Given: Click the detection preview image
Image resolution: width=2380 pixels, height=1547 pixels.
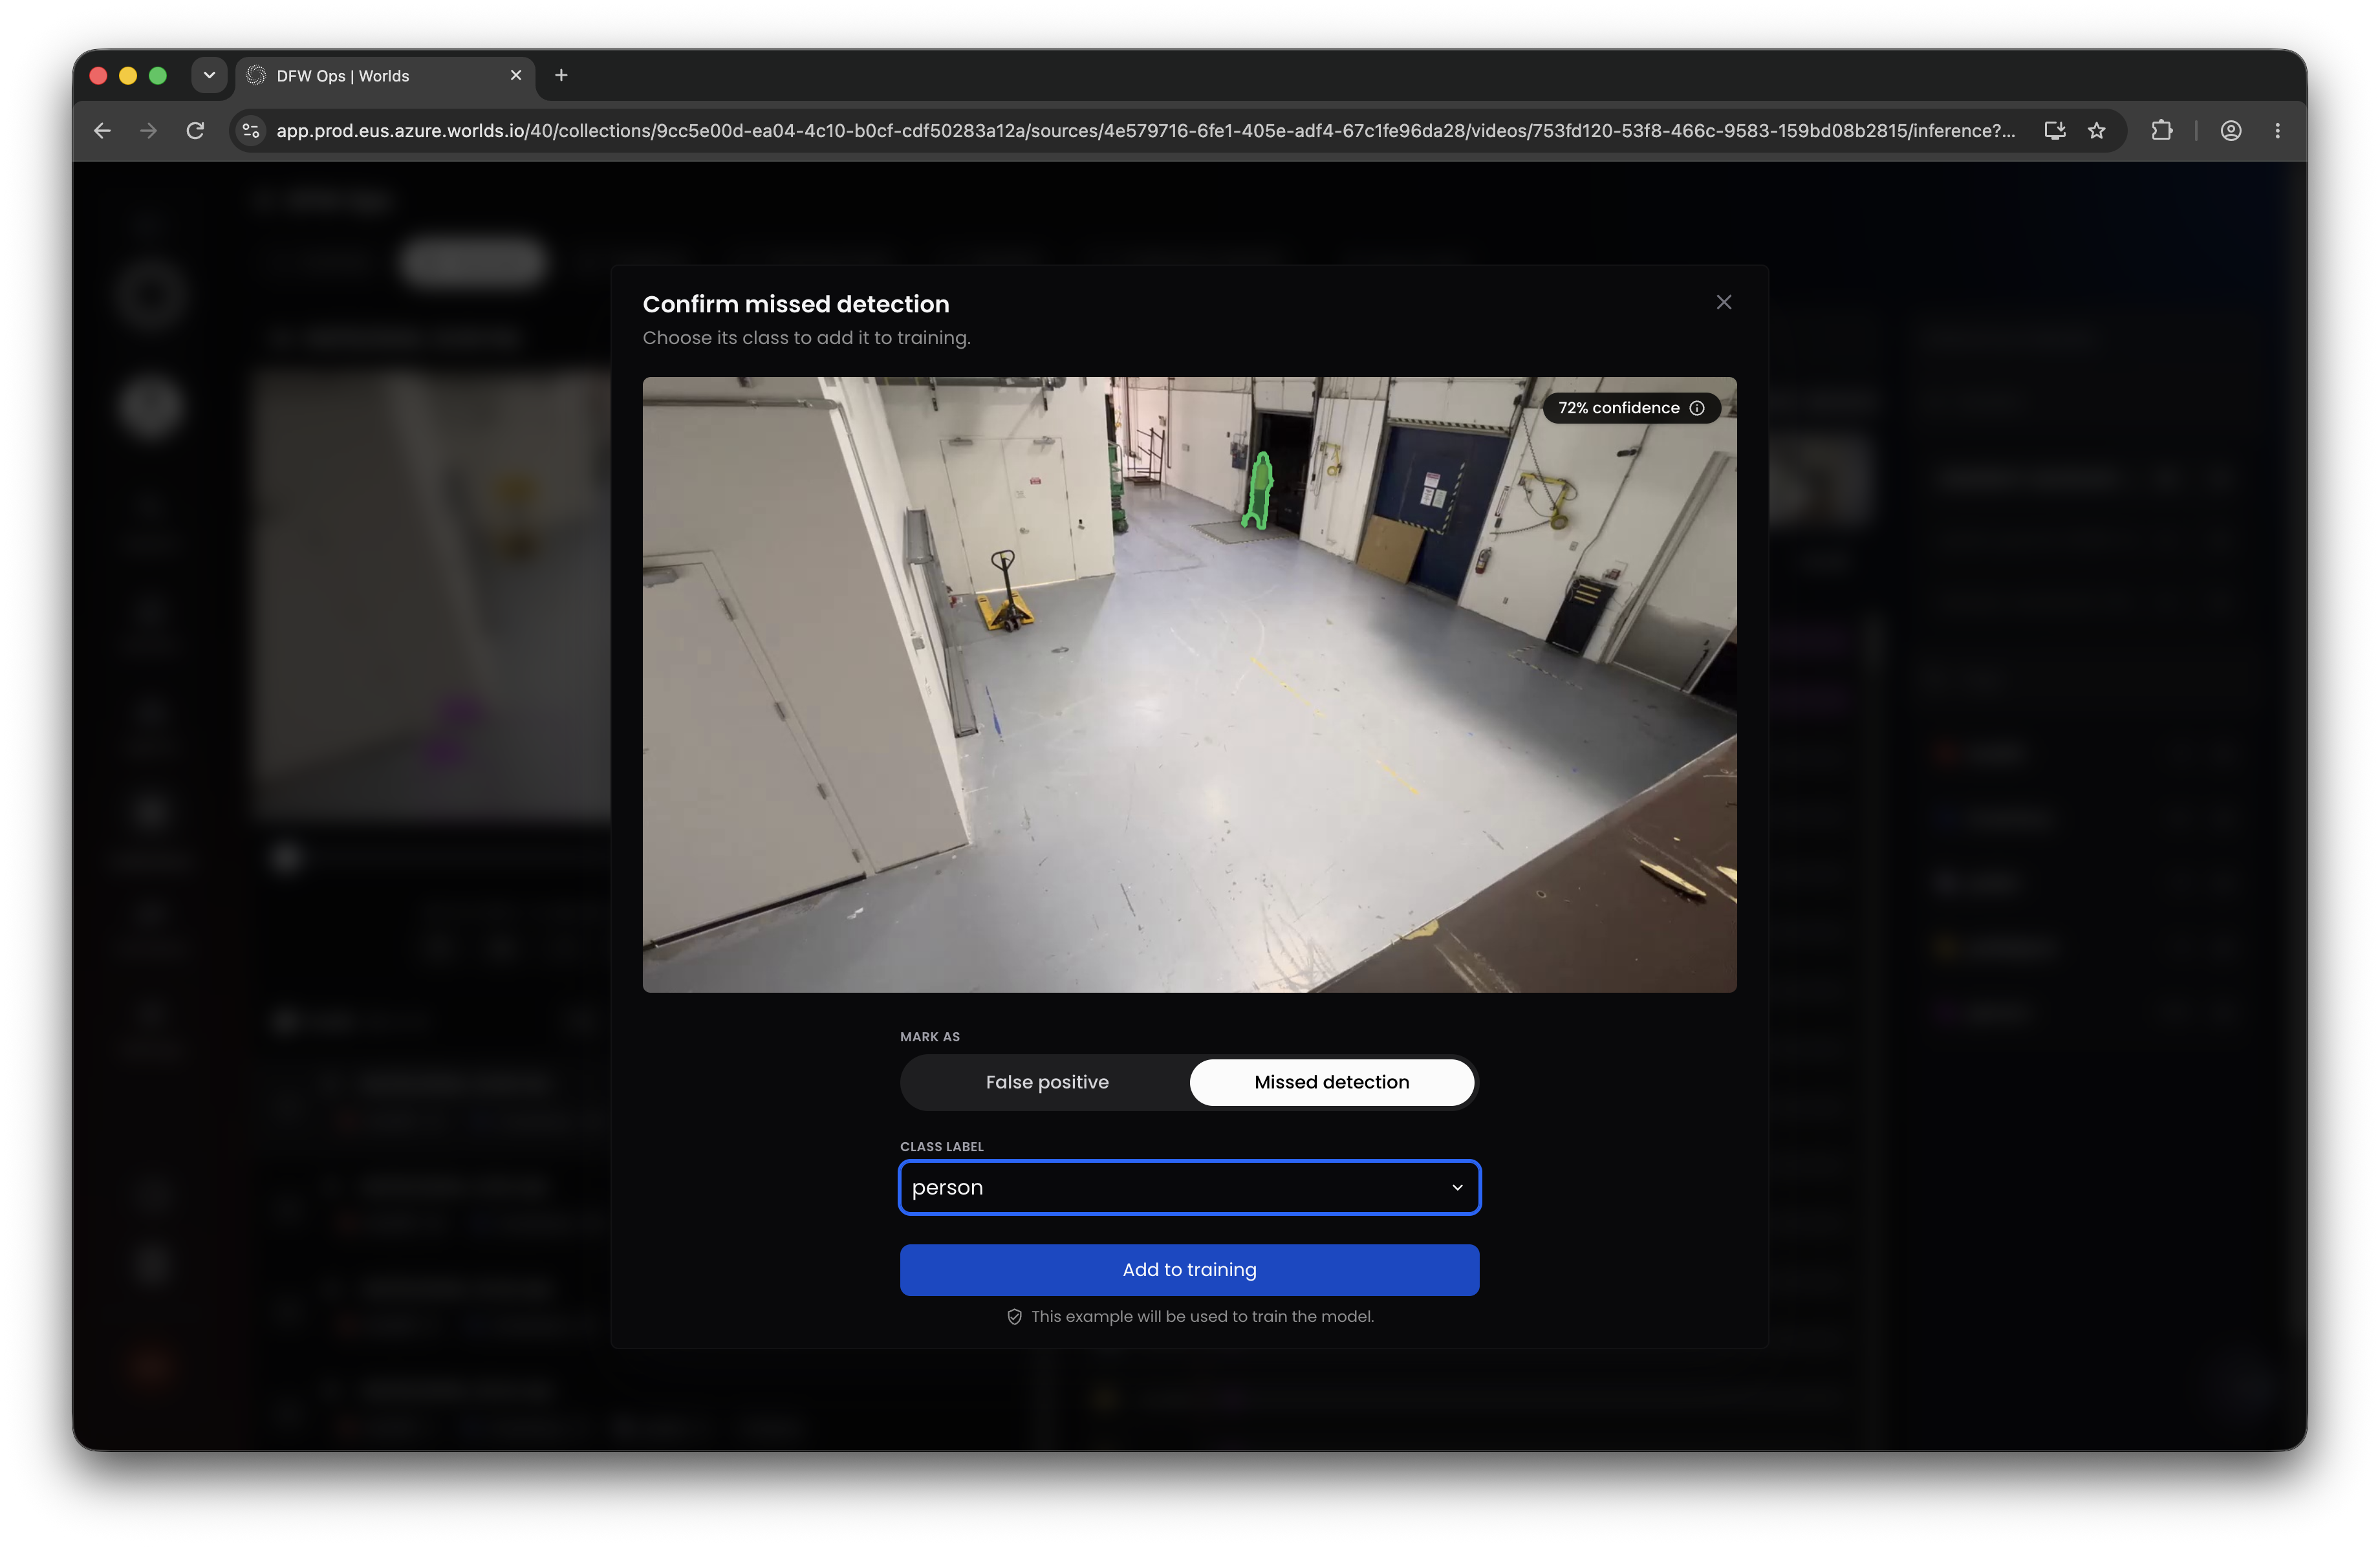Looking at the screenshot, I should [1189, 684].
